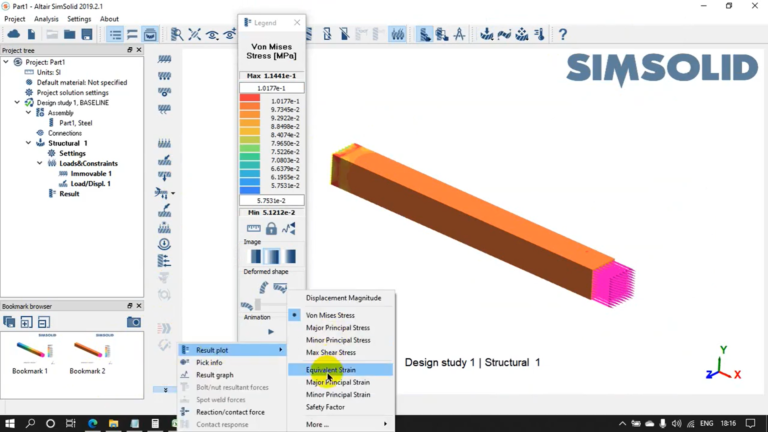Select Load/Displ. 1 in project tree
The height and width of the screenshot is (432, 768).
coord(90,184)
